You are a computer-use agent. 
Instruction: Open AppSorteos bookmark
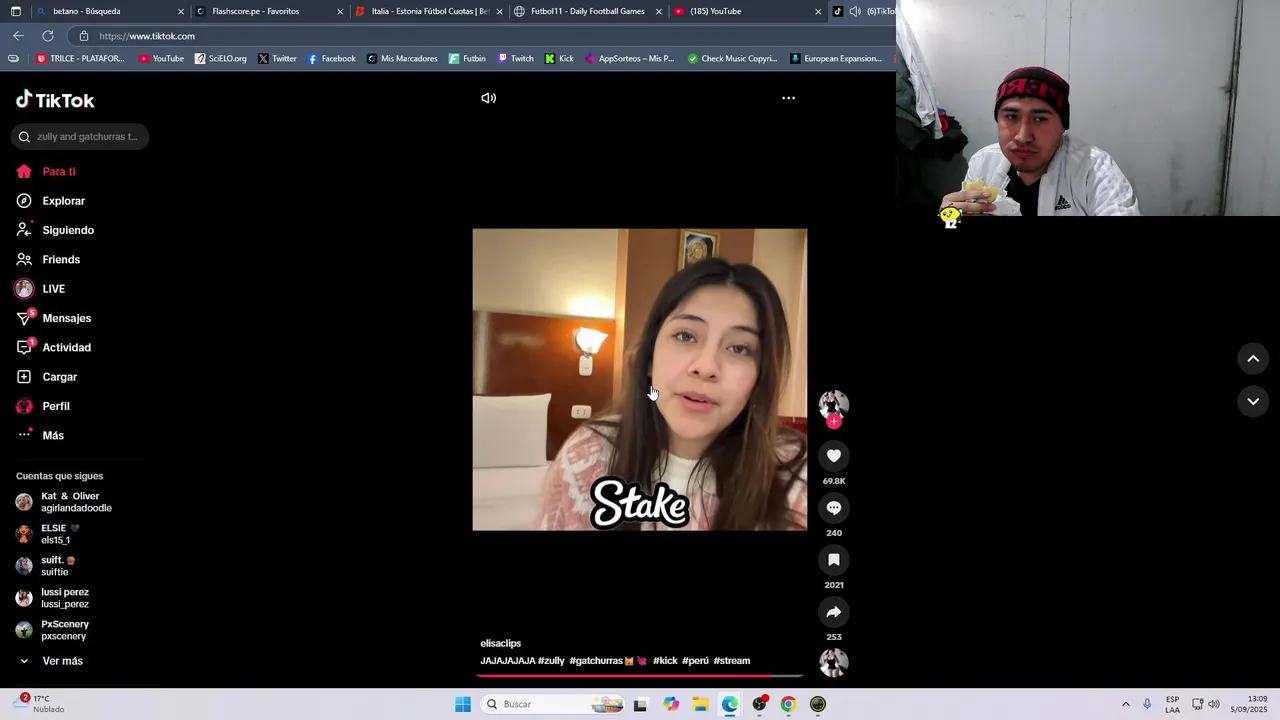pos(630,59)
